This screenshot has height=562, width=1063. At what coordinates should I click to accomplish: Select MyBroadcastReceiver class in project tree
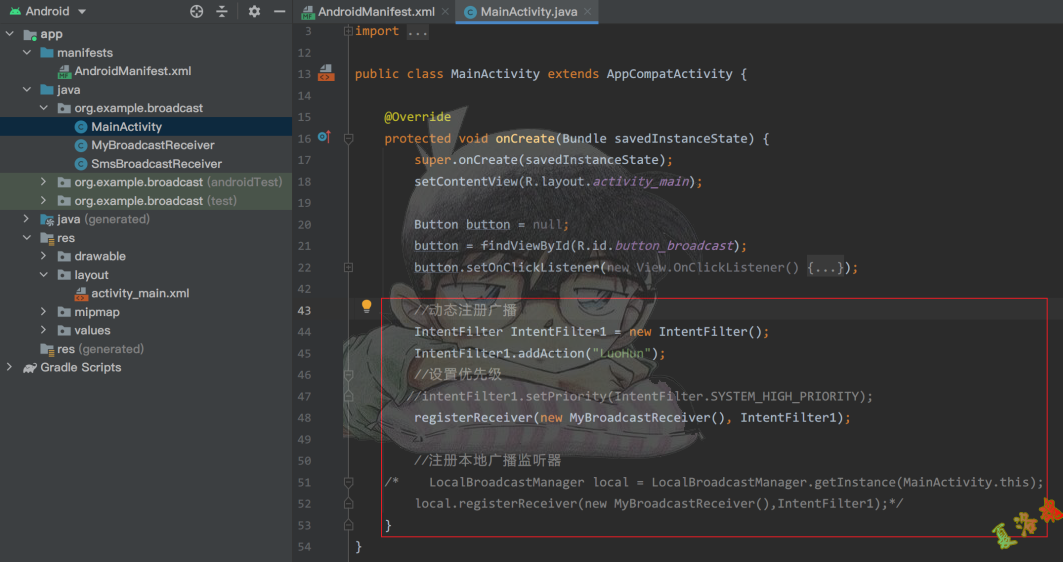click(152, 145)
